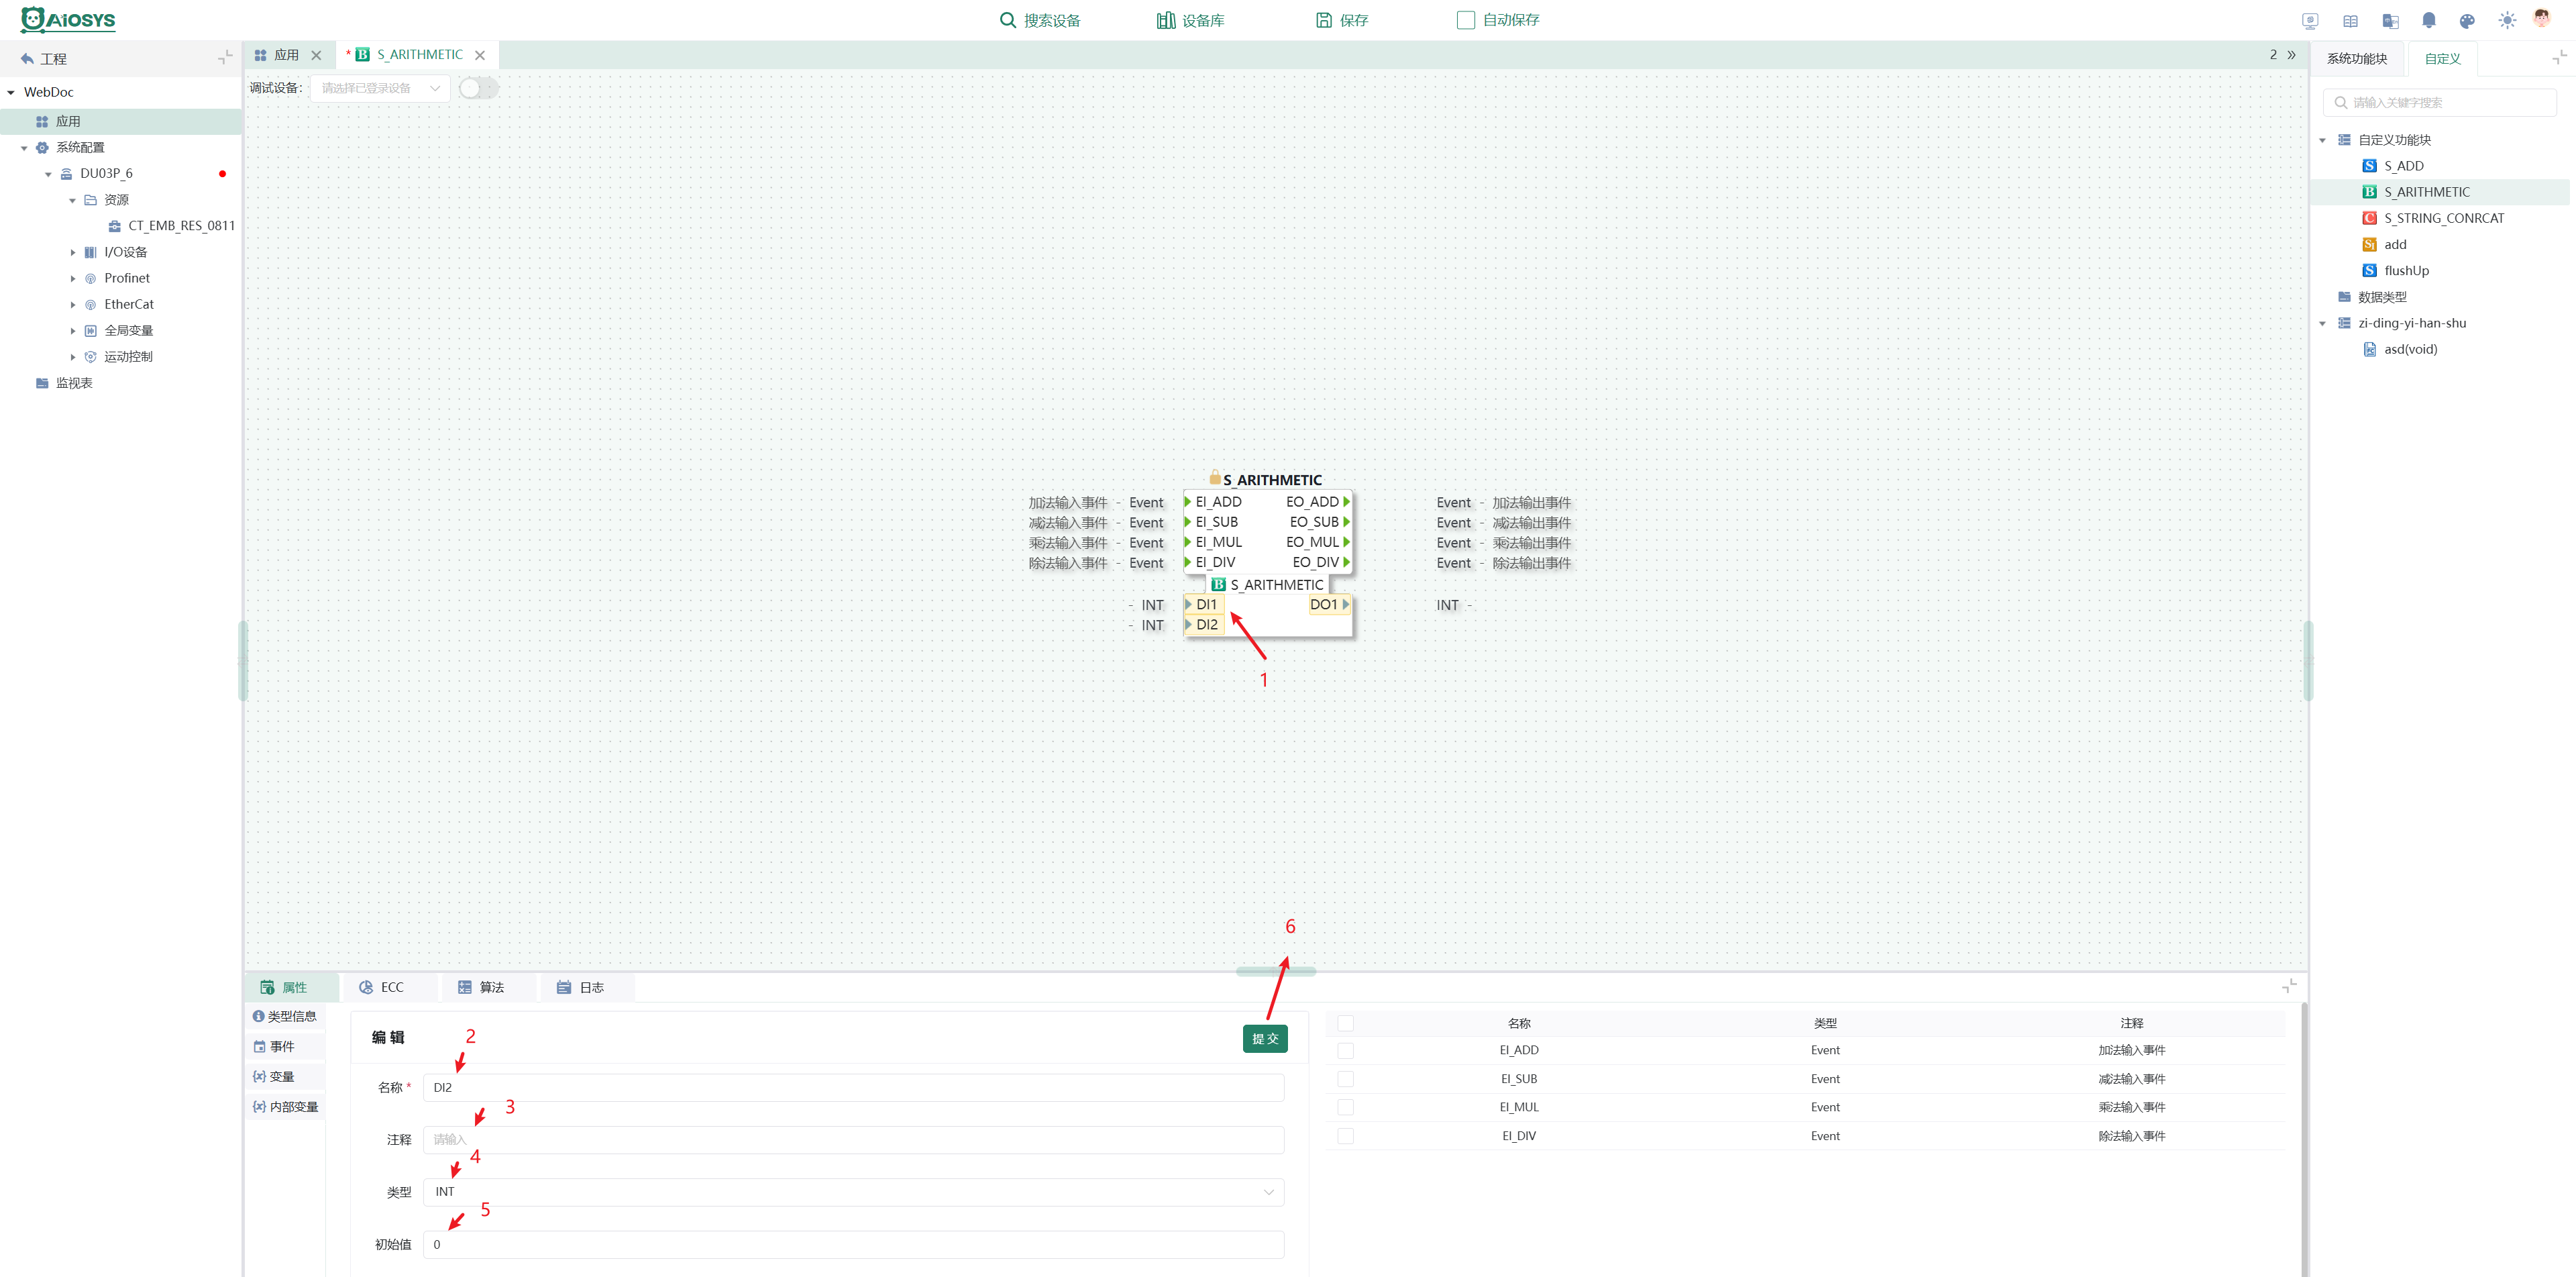2576x1277 pixels.
Task: Check the EI_MUL row checkbox
Action: 1345,1107
